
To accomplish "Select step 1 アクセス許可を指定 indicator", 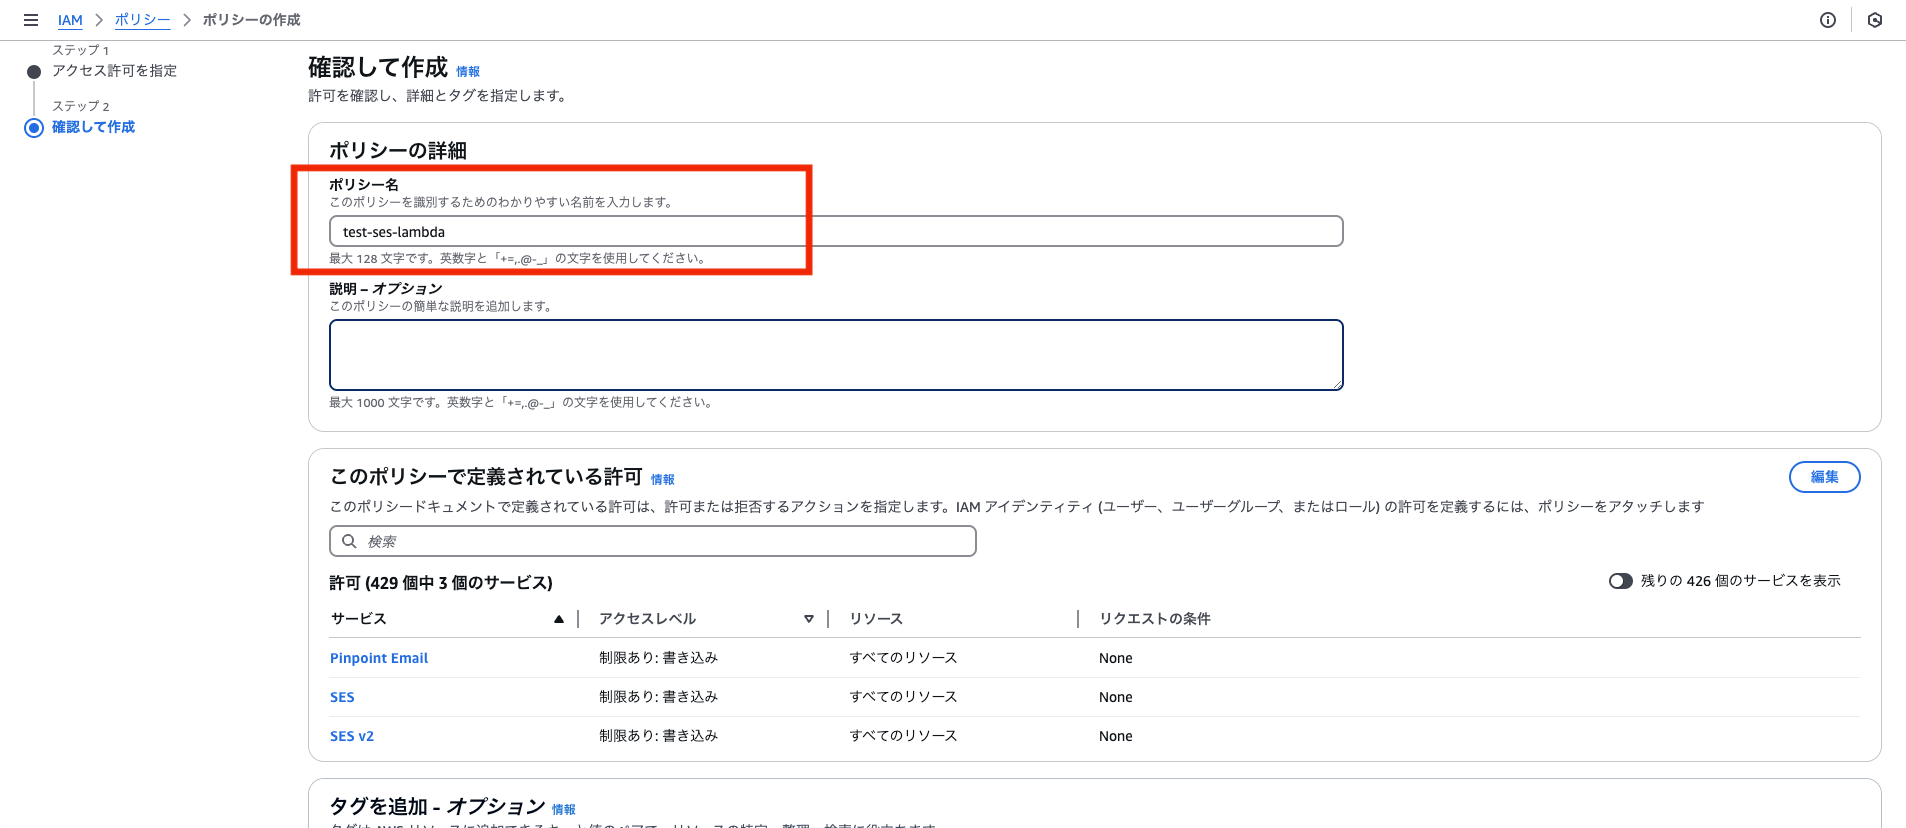I will pos(34,72).
